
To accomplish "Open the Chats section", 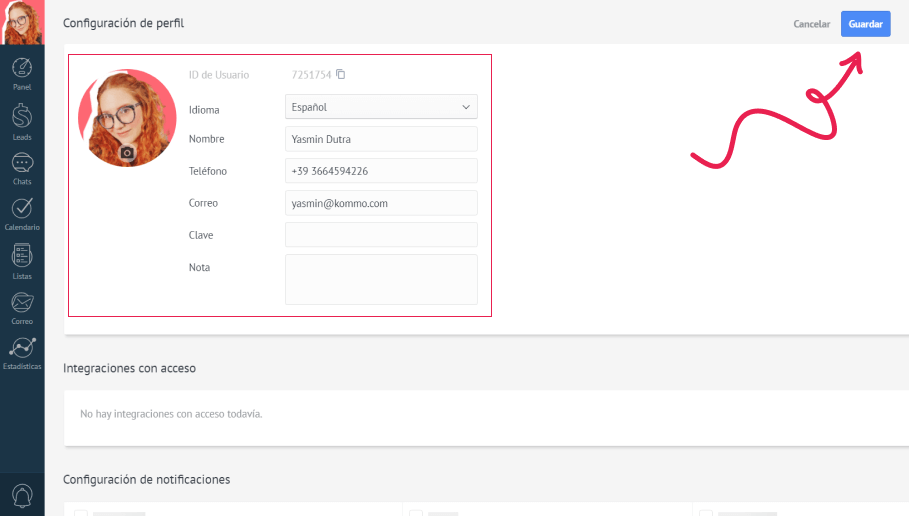I will pyautogui.click(x=22, y=167).
